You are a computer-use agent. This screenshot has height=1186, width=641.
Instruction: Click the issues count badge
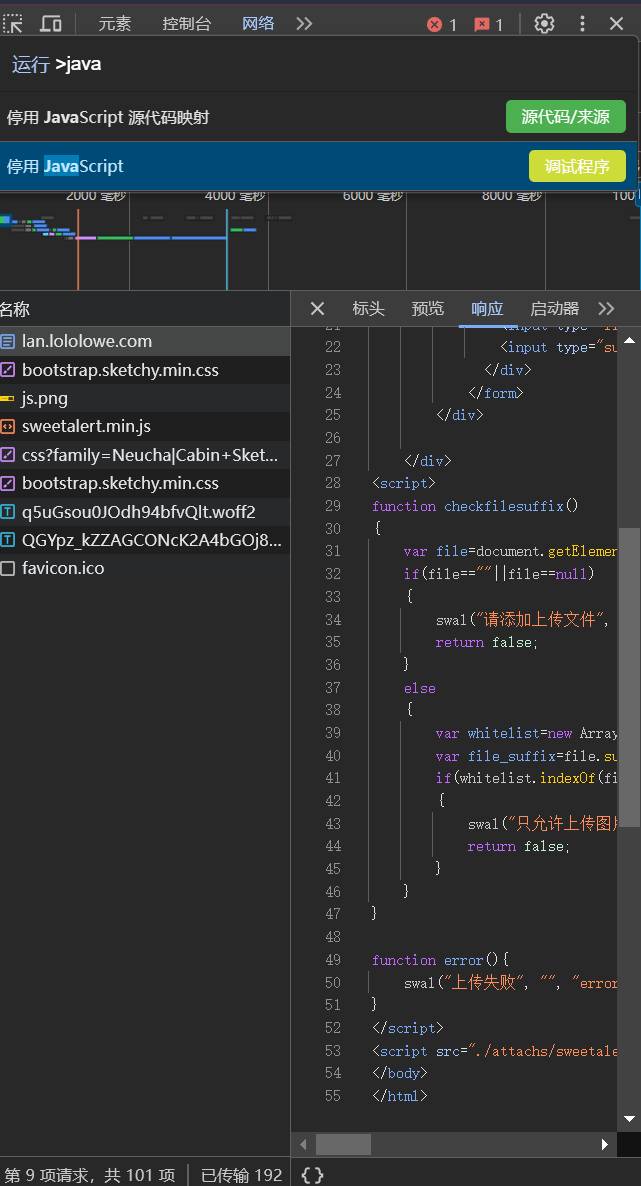point(489,24)
